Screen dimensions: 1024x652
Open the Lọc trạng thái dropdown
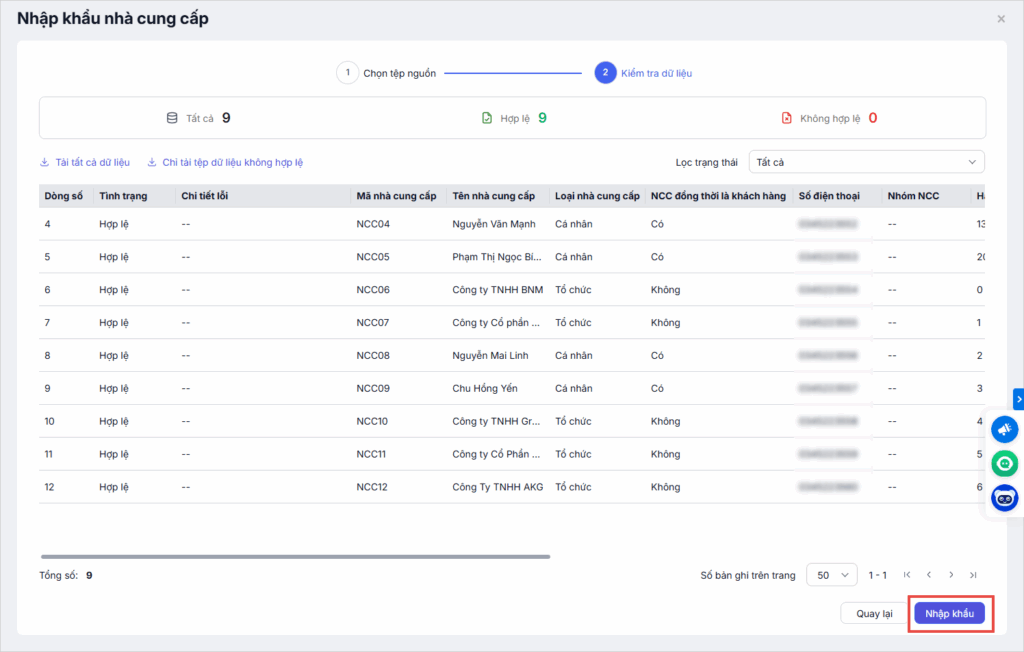coord(866,162)
